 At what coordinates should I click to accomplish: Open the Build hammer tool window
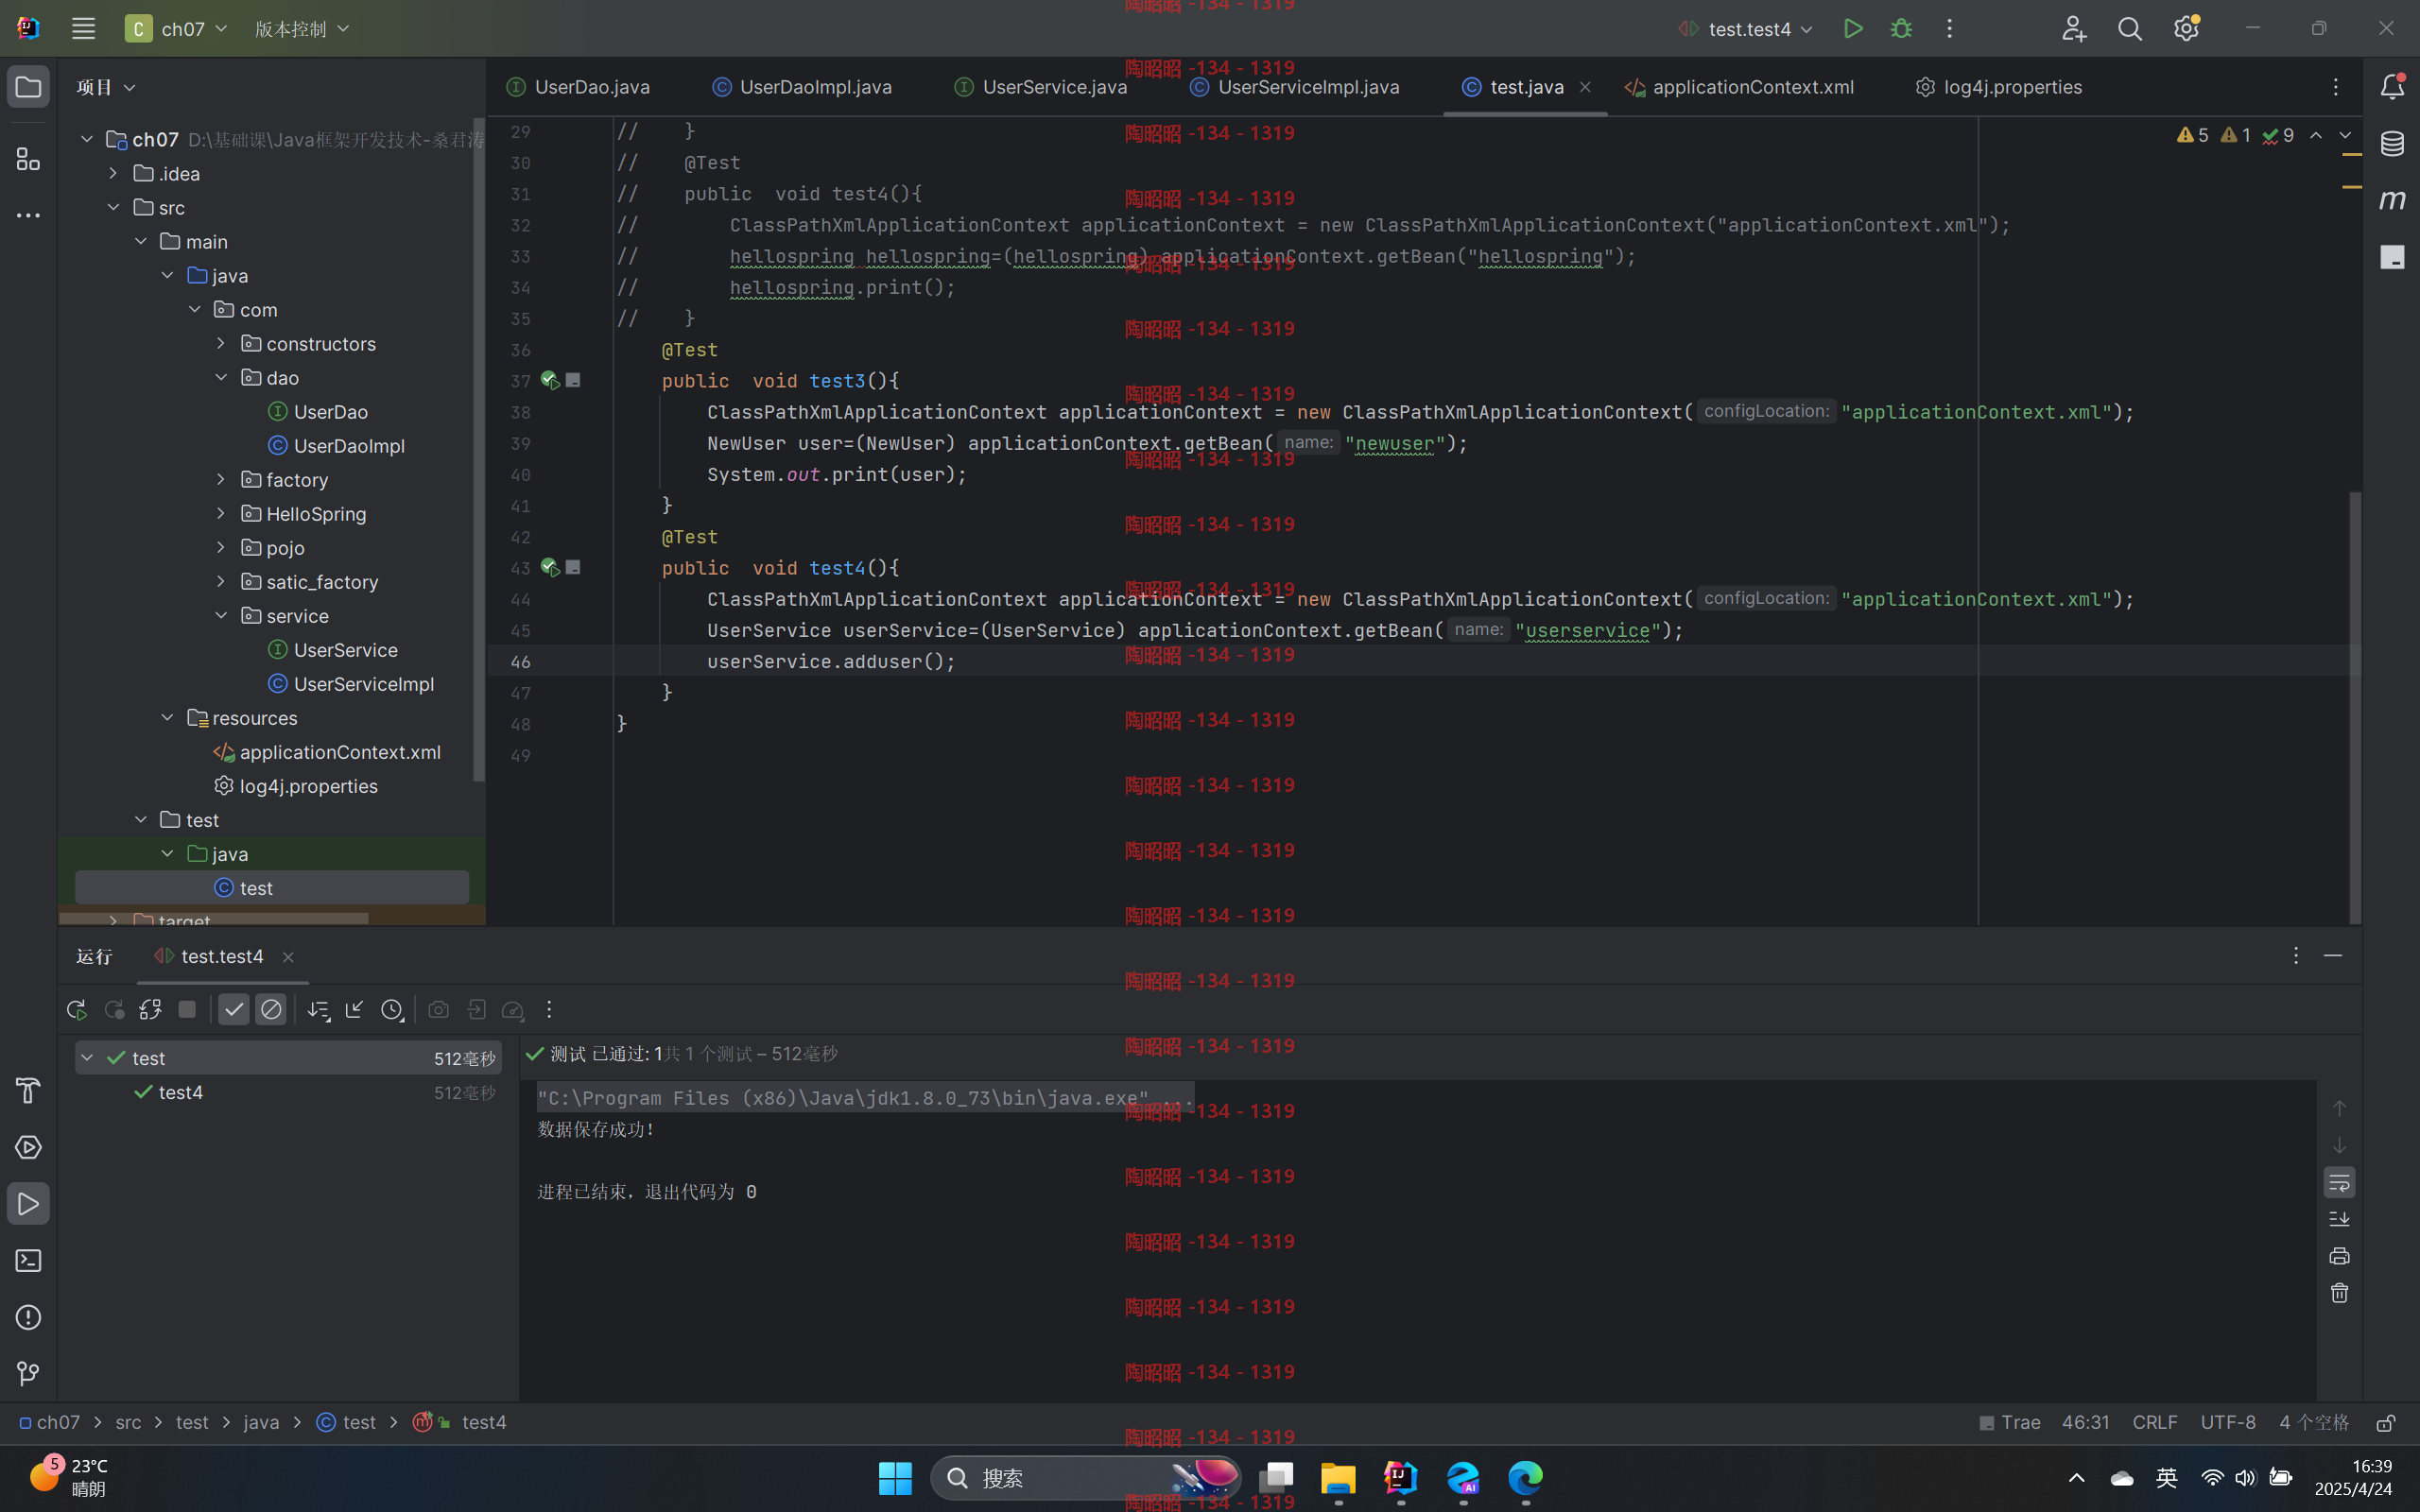click(28, 1090)
